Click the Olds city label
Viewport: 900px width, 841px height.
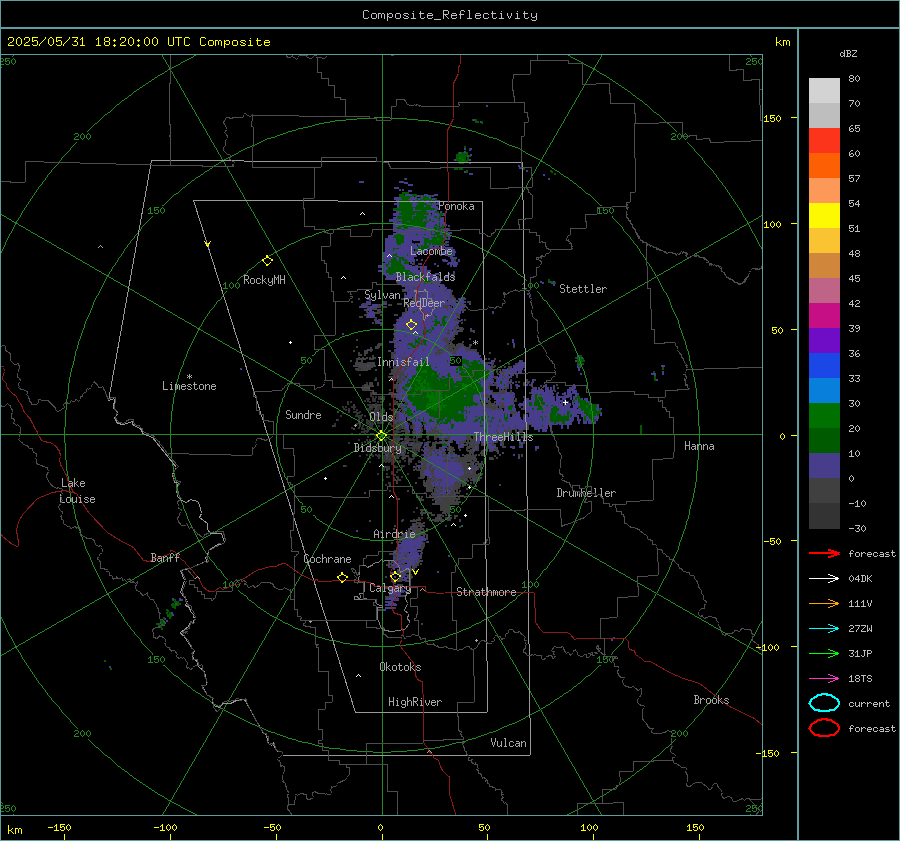pos(381,417)
